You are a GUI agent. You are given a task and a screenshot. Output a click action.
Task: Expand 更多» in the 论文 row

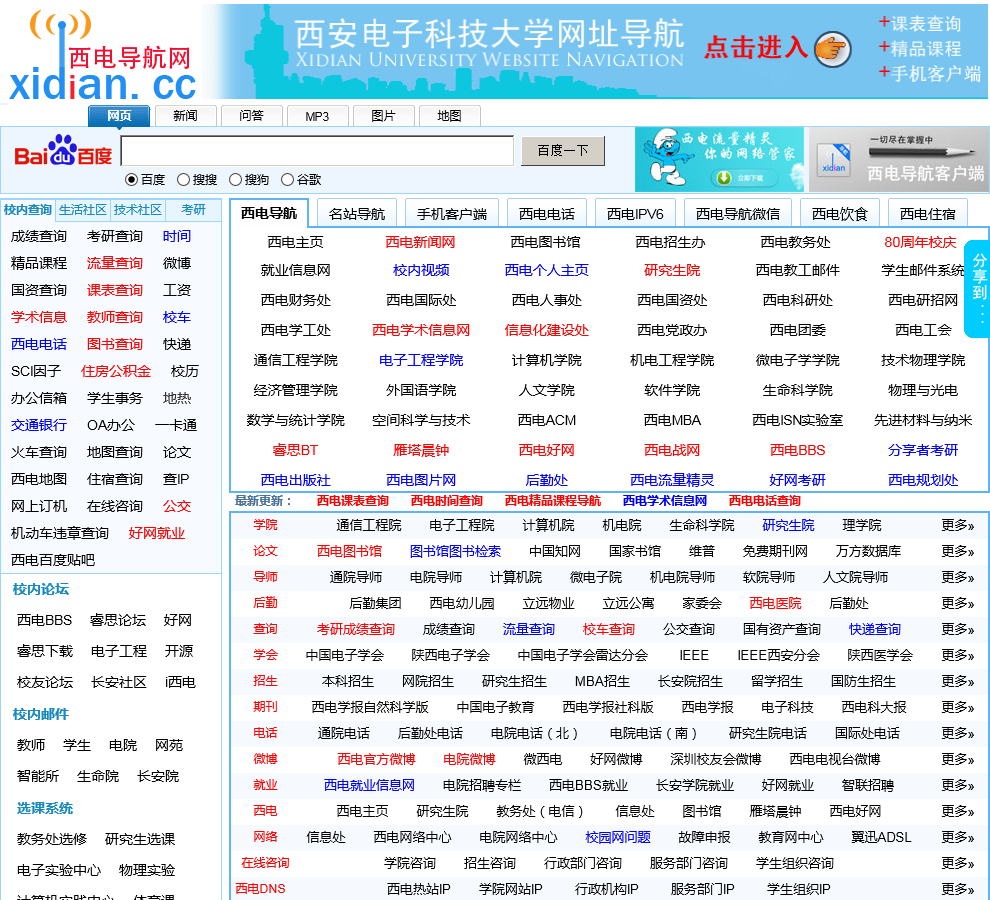tap(958, 551)
